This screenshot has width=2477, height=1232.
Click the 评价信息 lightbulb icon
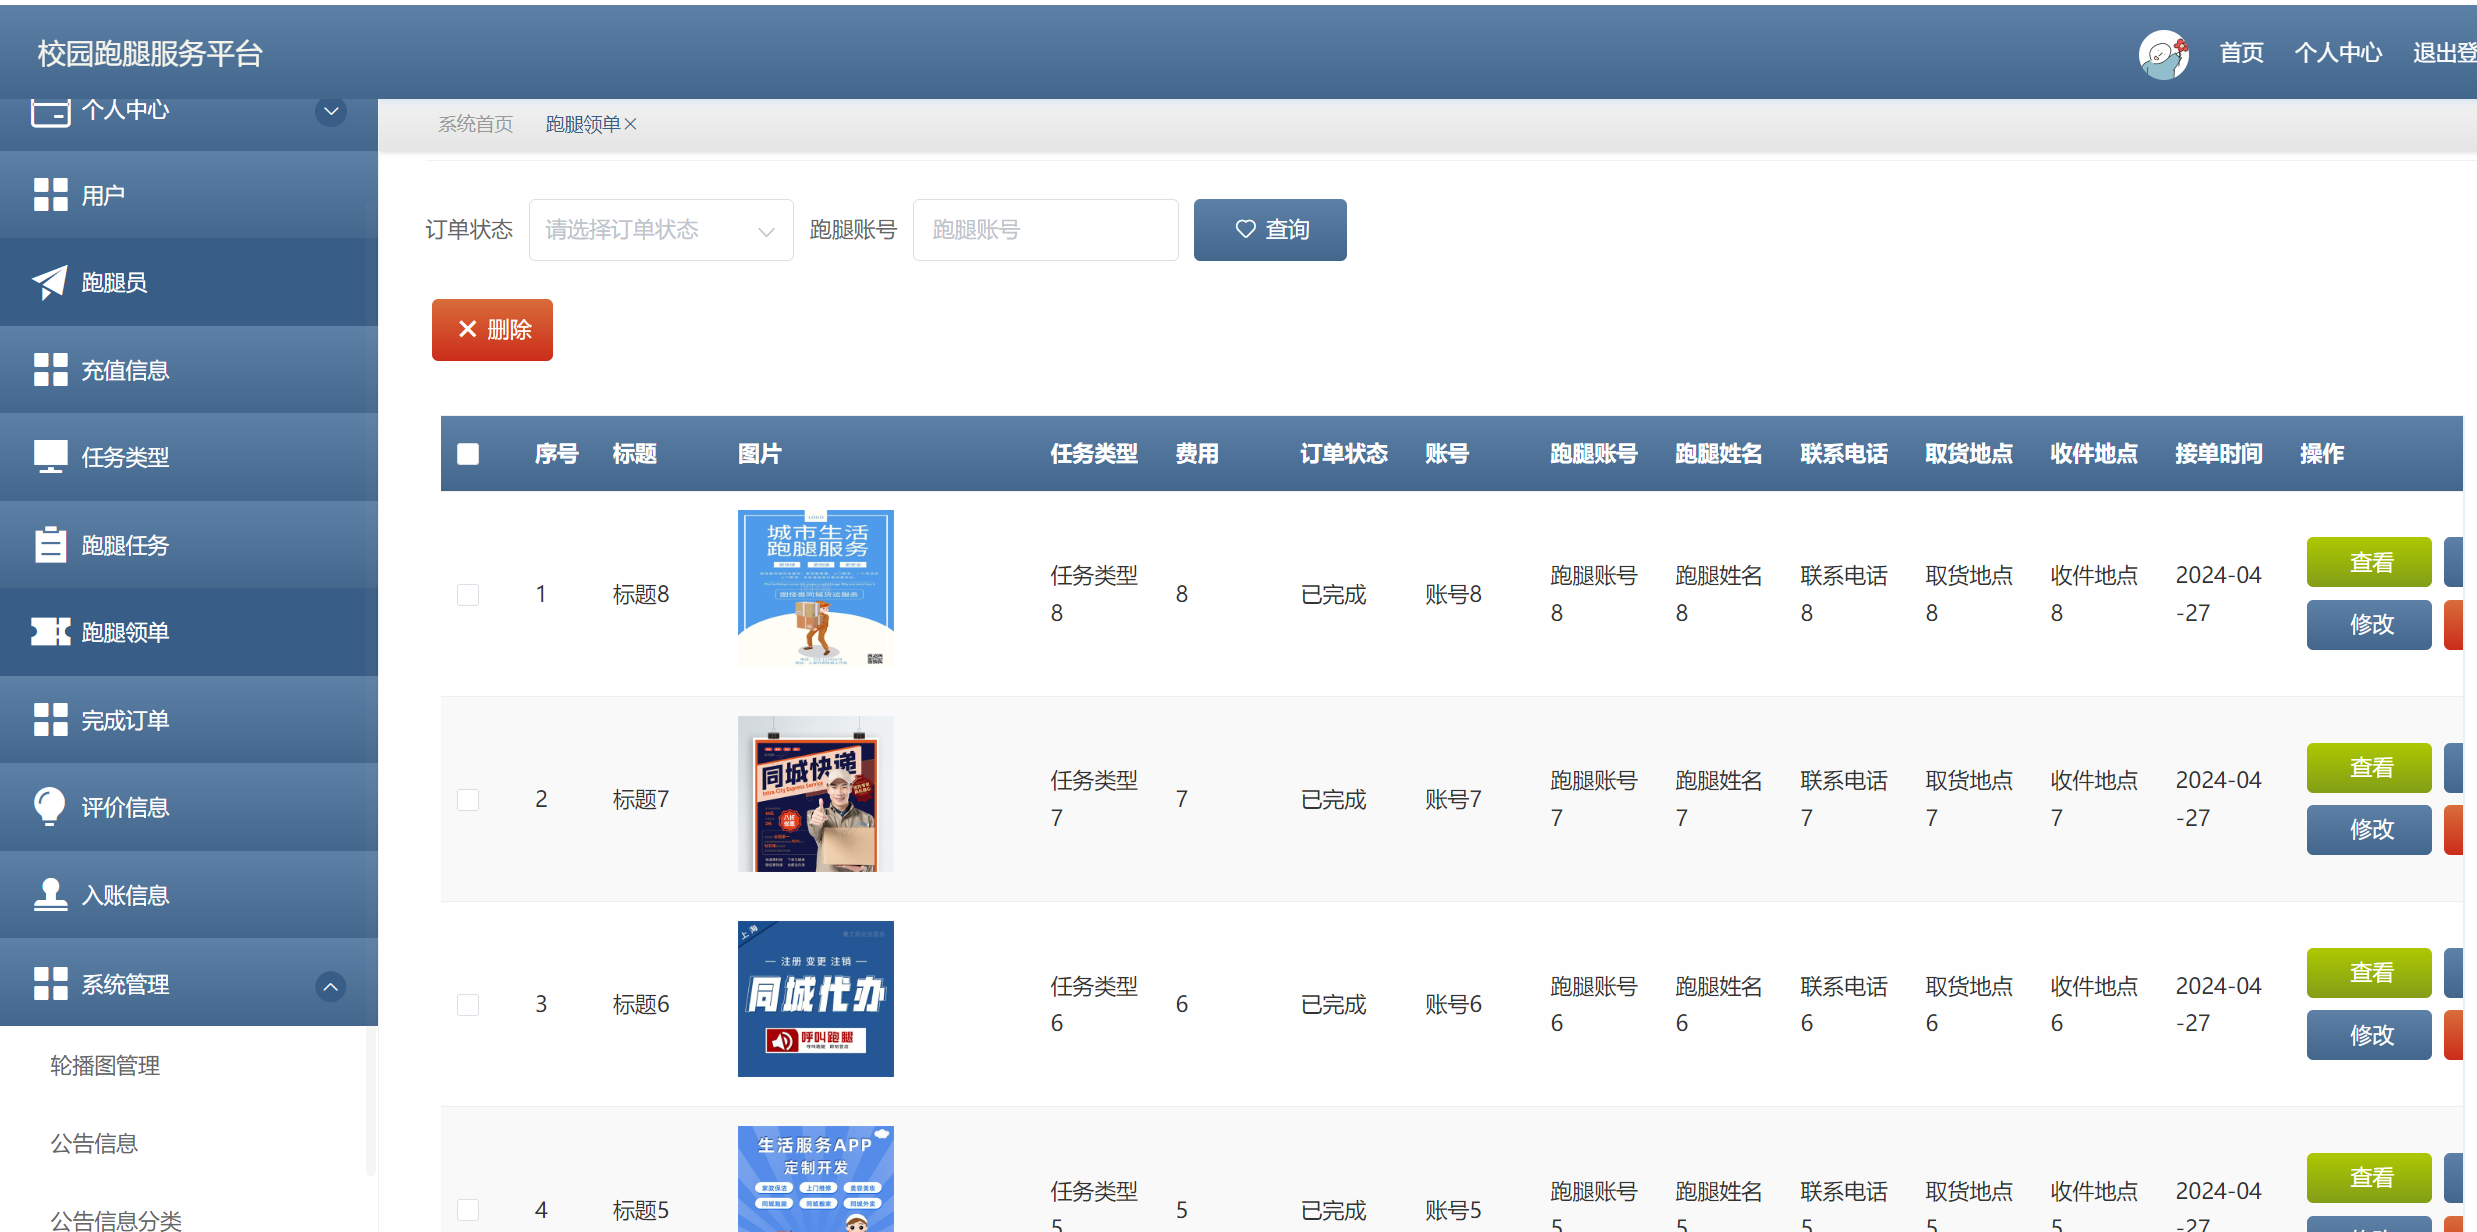click(x=49, y=806)
